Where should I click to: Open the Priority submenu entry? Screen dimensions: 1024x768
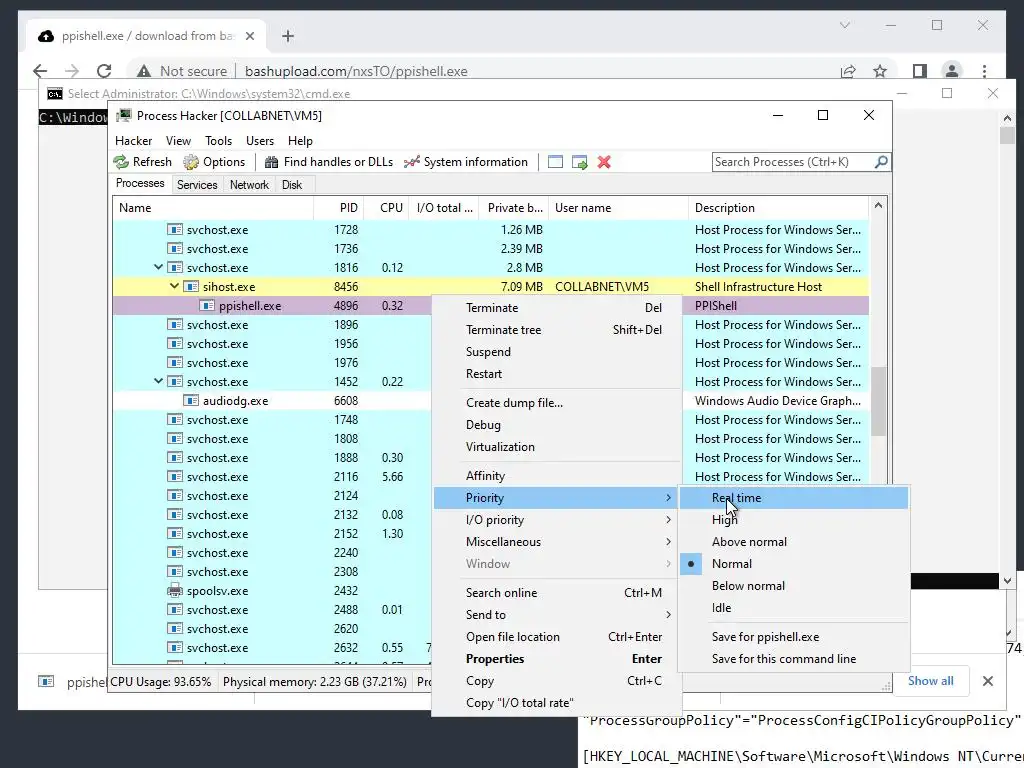(x=556, y=498)
